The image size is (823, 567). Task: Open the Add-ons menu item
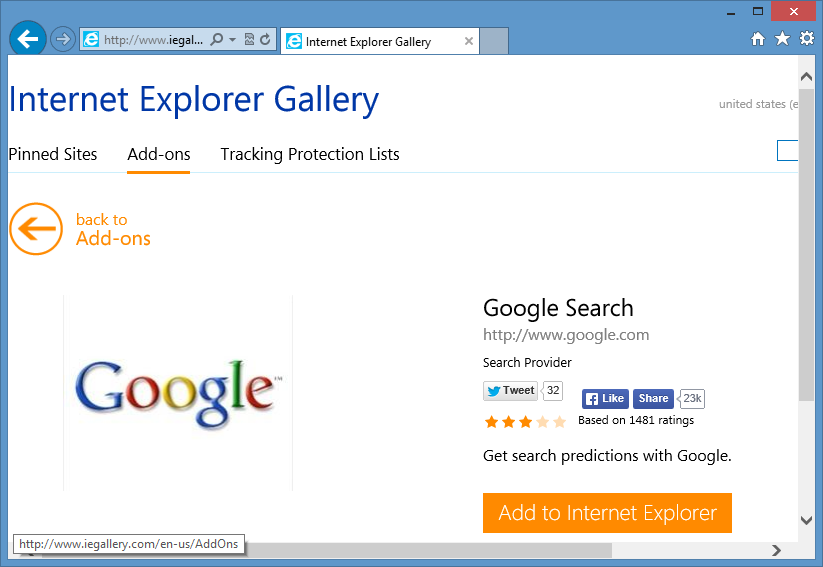[159, 154]
